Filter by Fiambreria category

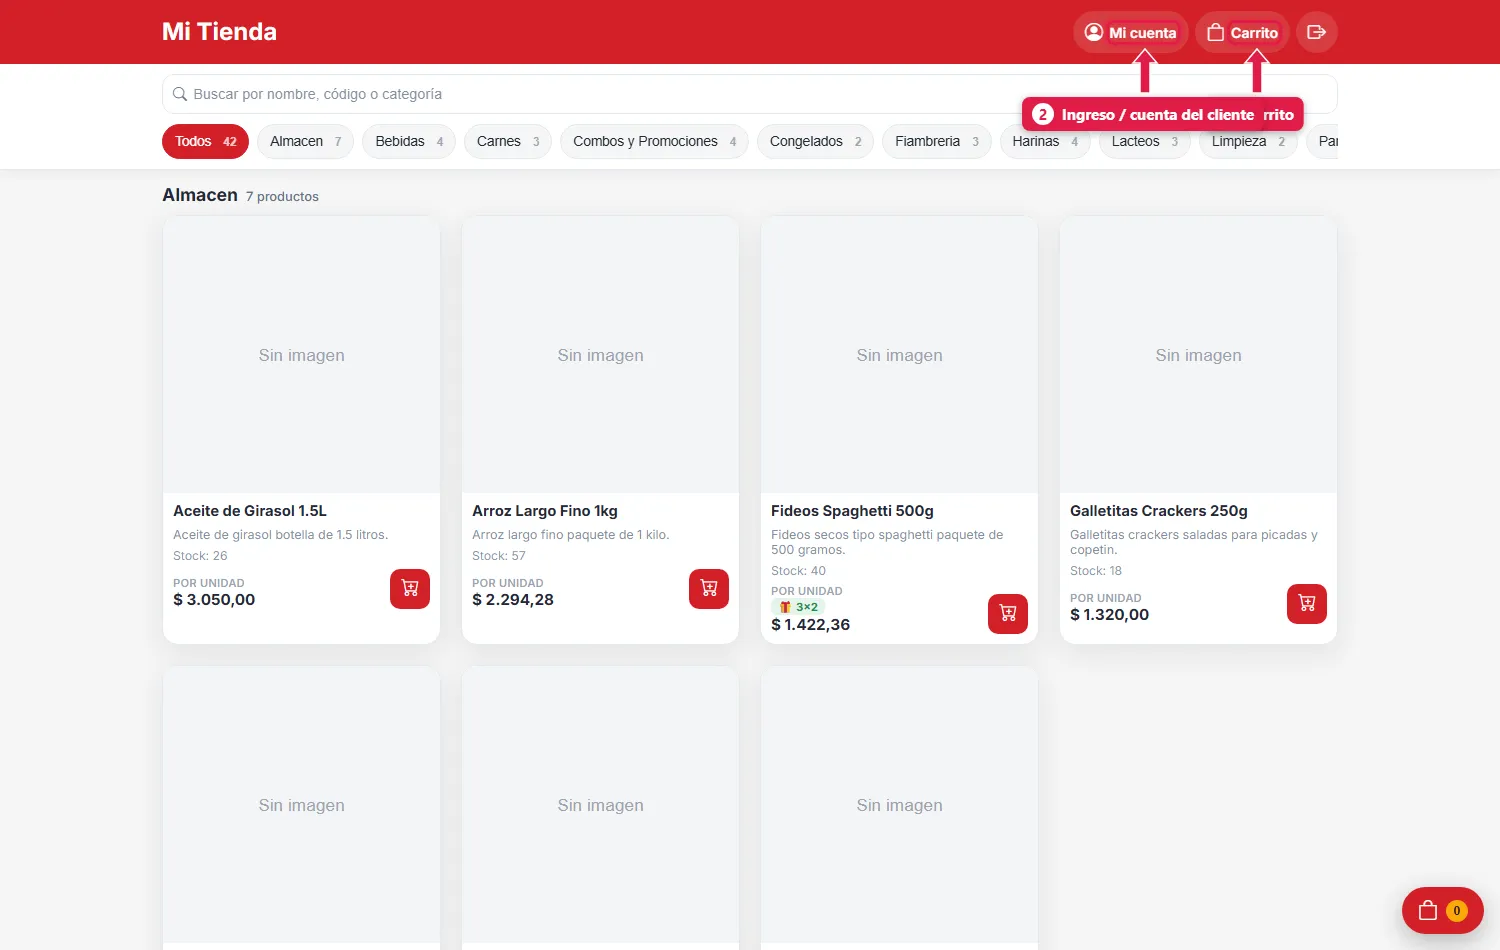coord(937,141)
